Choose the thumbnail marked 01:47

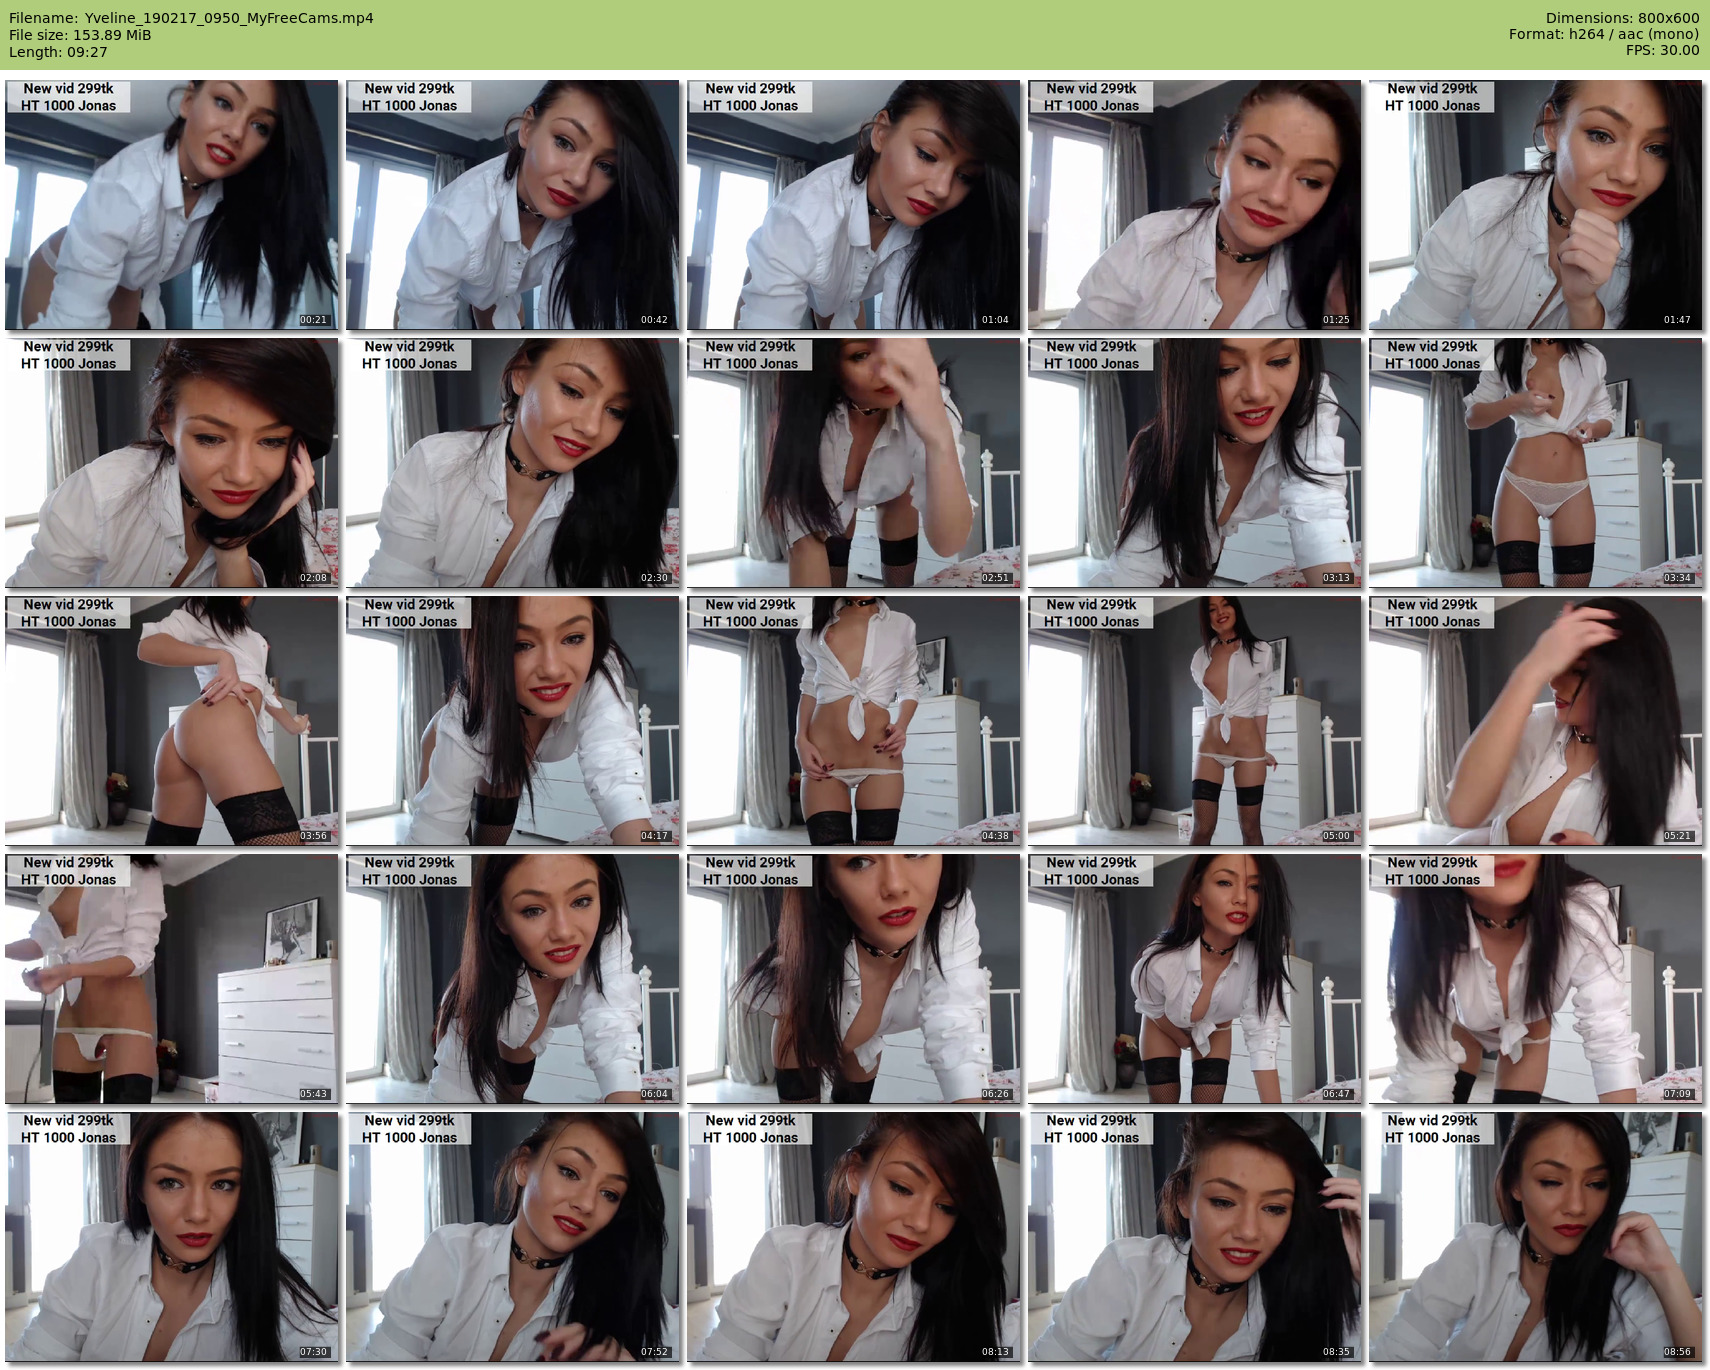click(x=1536, y=205)
